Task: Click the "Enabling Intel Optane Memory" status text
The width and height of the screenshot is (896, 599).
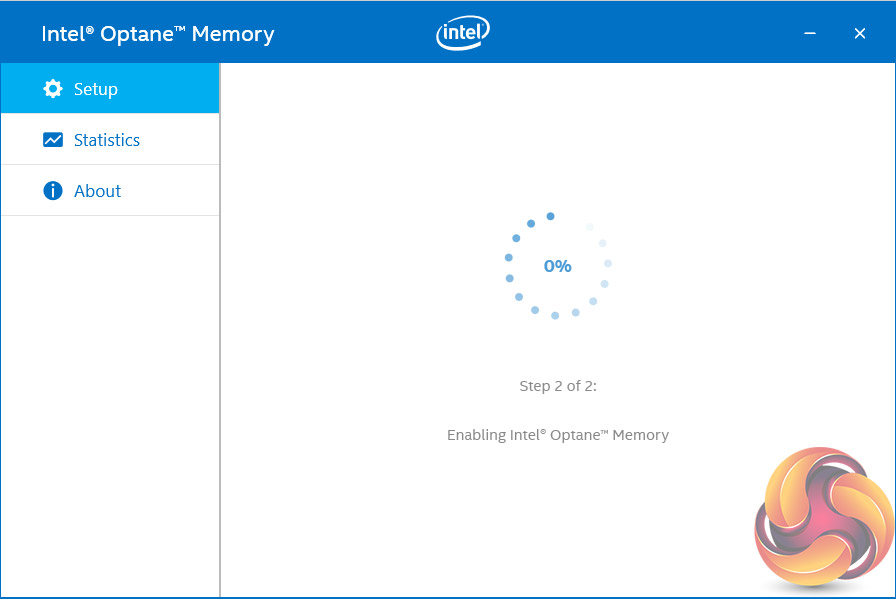Action: 558,435
